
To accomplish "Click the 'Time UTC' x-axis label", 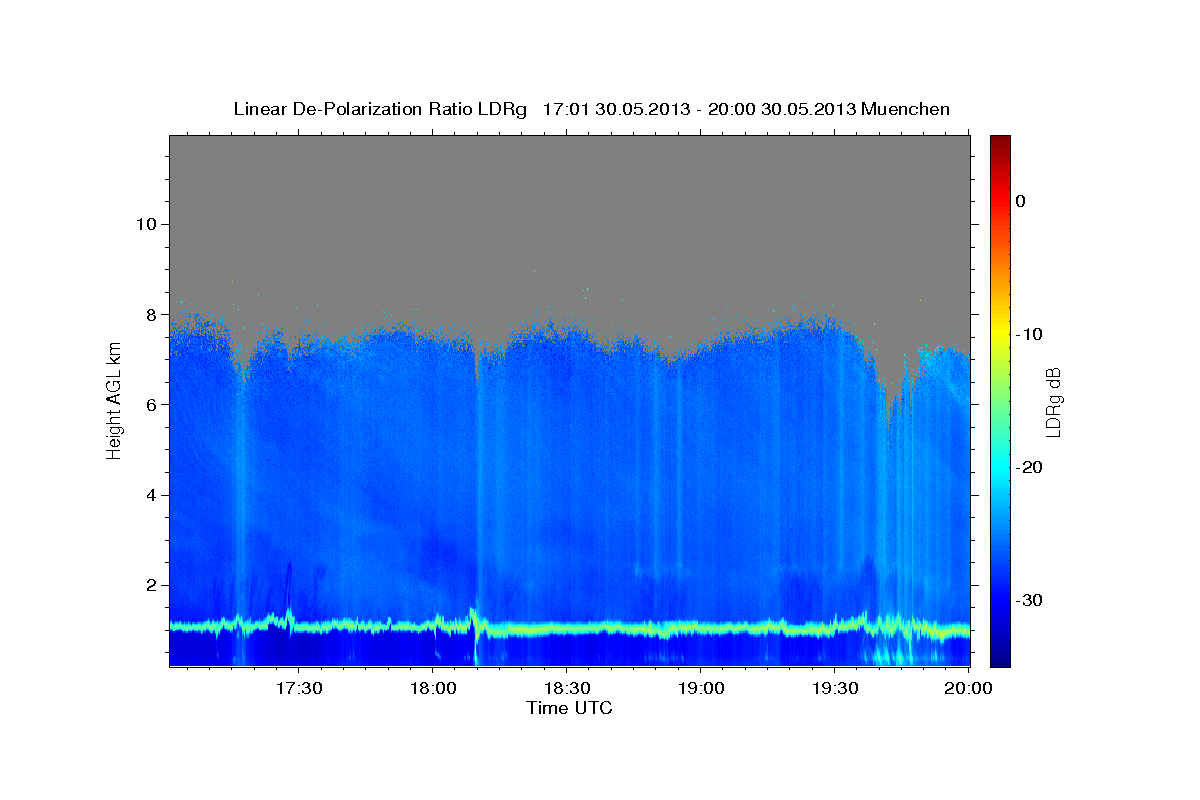I will click(x=569, y=708).
